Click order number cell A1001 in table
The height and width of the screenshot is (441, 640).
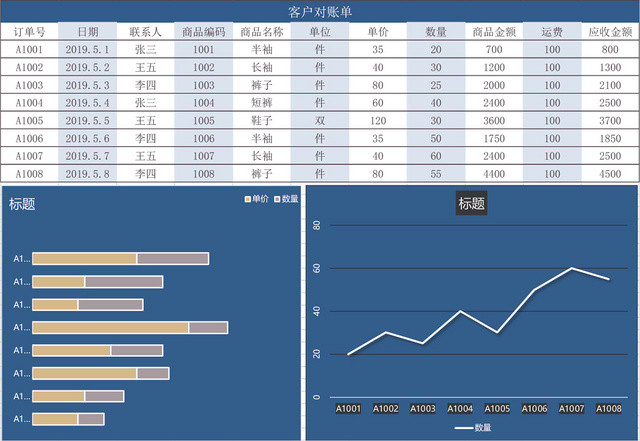pyautogui.click(x=29, y=49)
